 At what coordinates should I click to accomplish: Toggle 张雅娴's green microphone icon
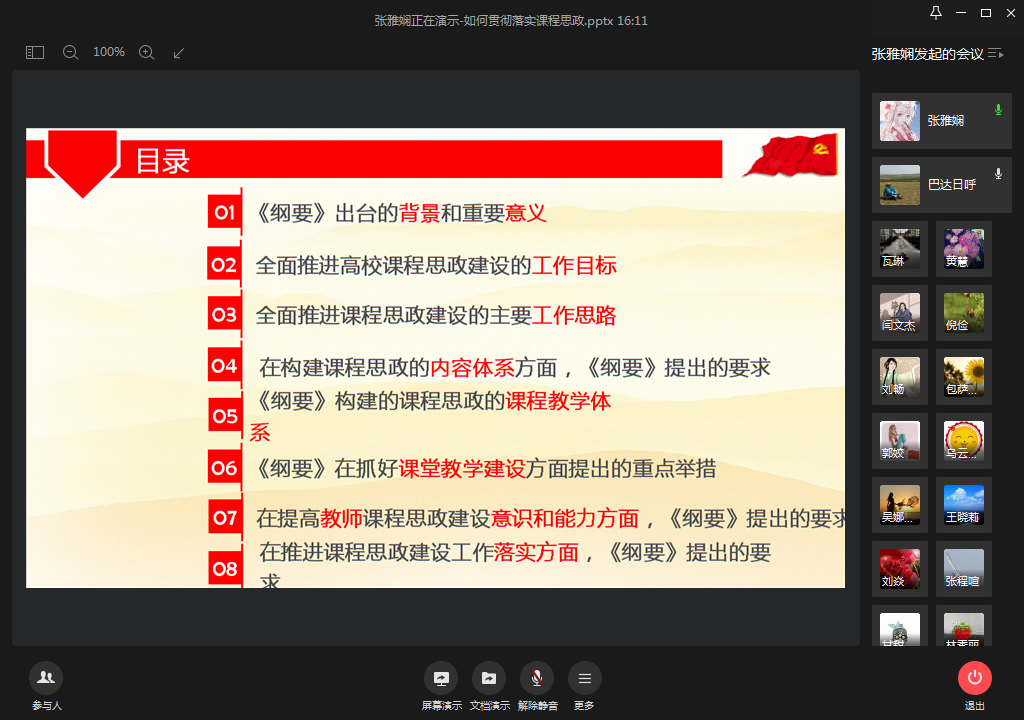tap(997, 110)
